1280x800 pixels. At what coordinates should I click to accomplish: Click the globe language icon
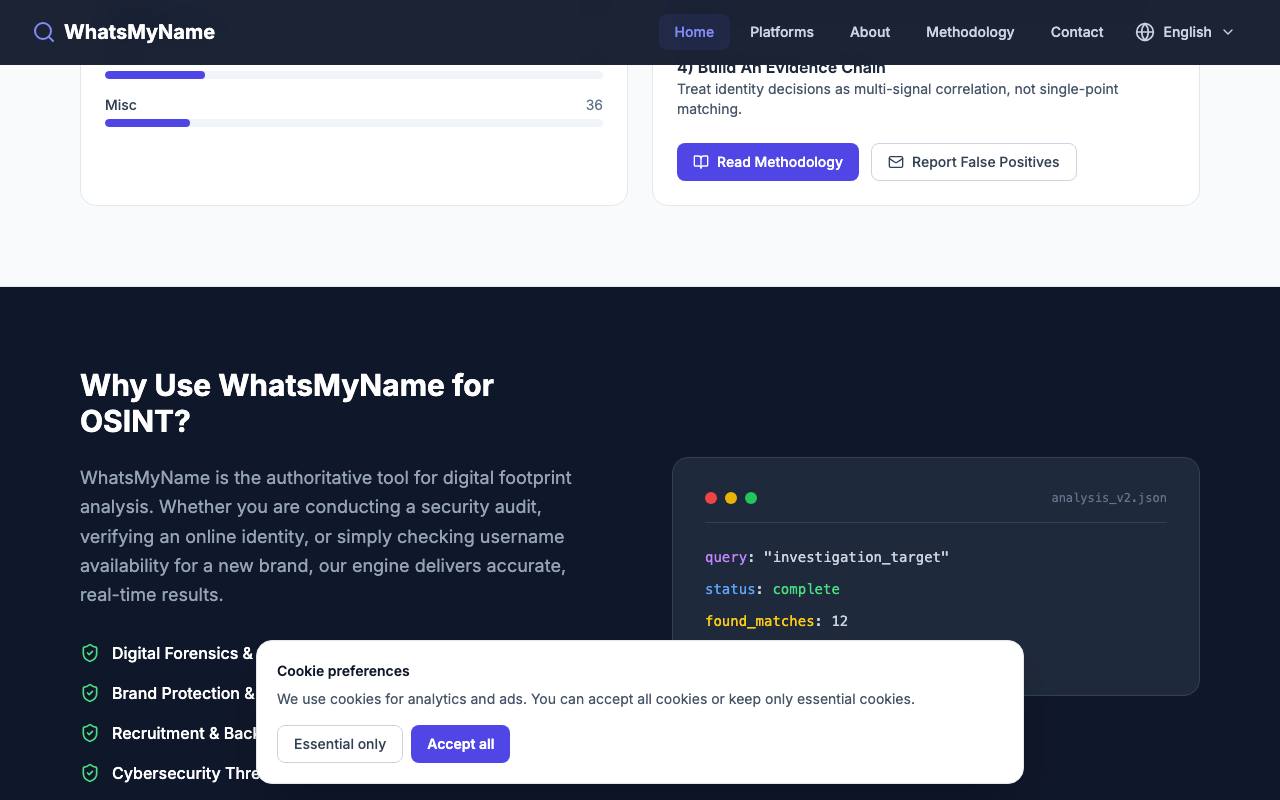coord(1145,32)
